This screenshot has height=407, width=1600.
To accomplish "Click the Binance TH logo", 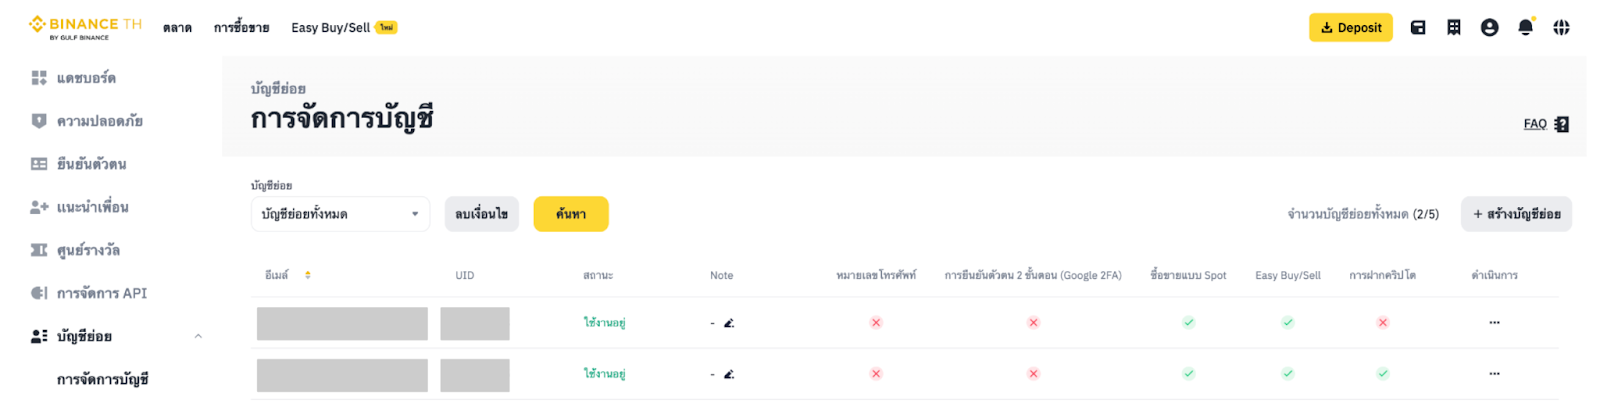I will coord(85,27).
